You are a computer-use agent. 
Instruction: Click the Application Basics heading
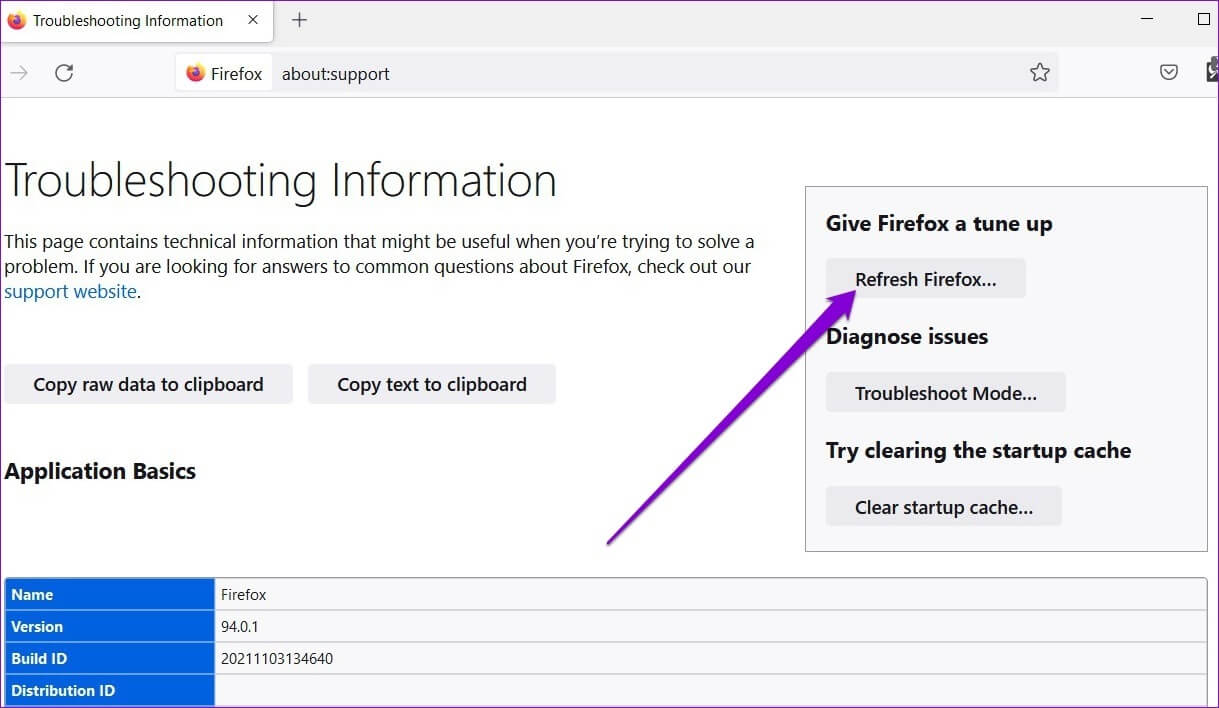pyautogui.click(x=100, y=471)
